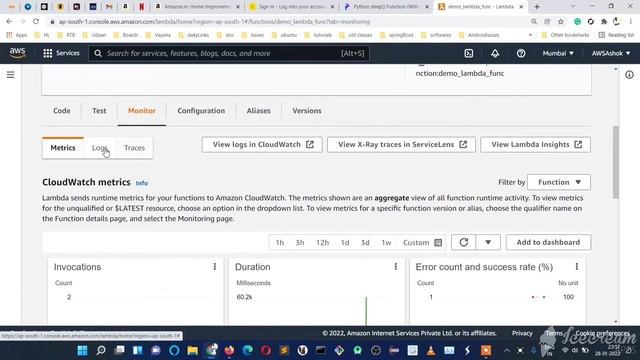The image size is (640, 360).
Task: Open File Explorer from taskbar
Action: [193, 350]
